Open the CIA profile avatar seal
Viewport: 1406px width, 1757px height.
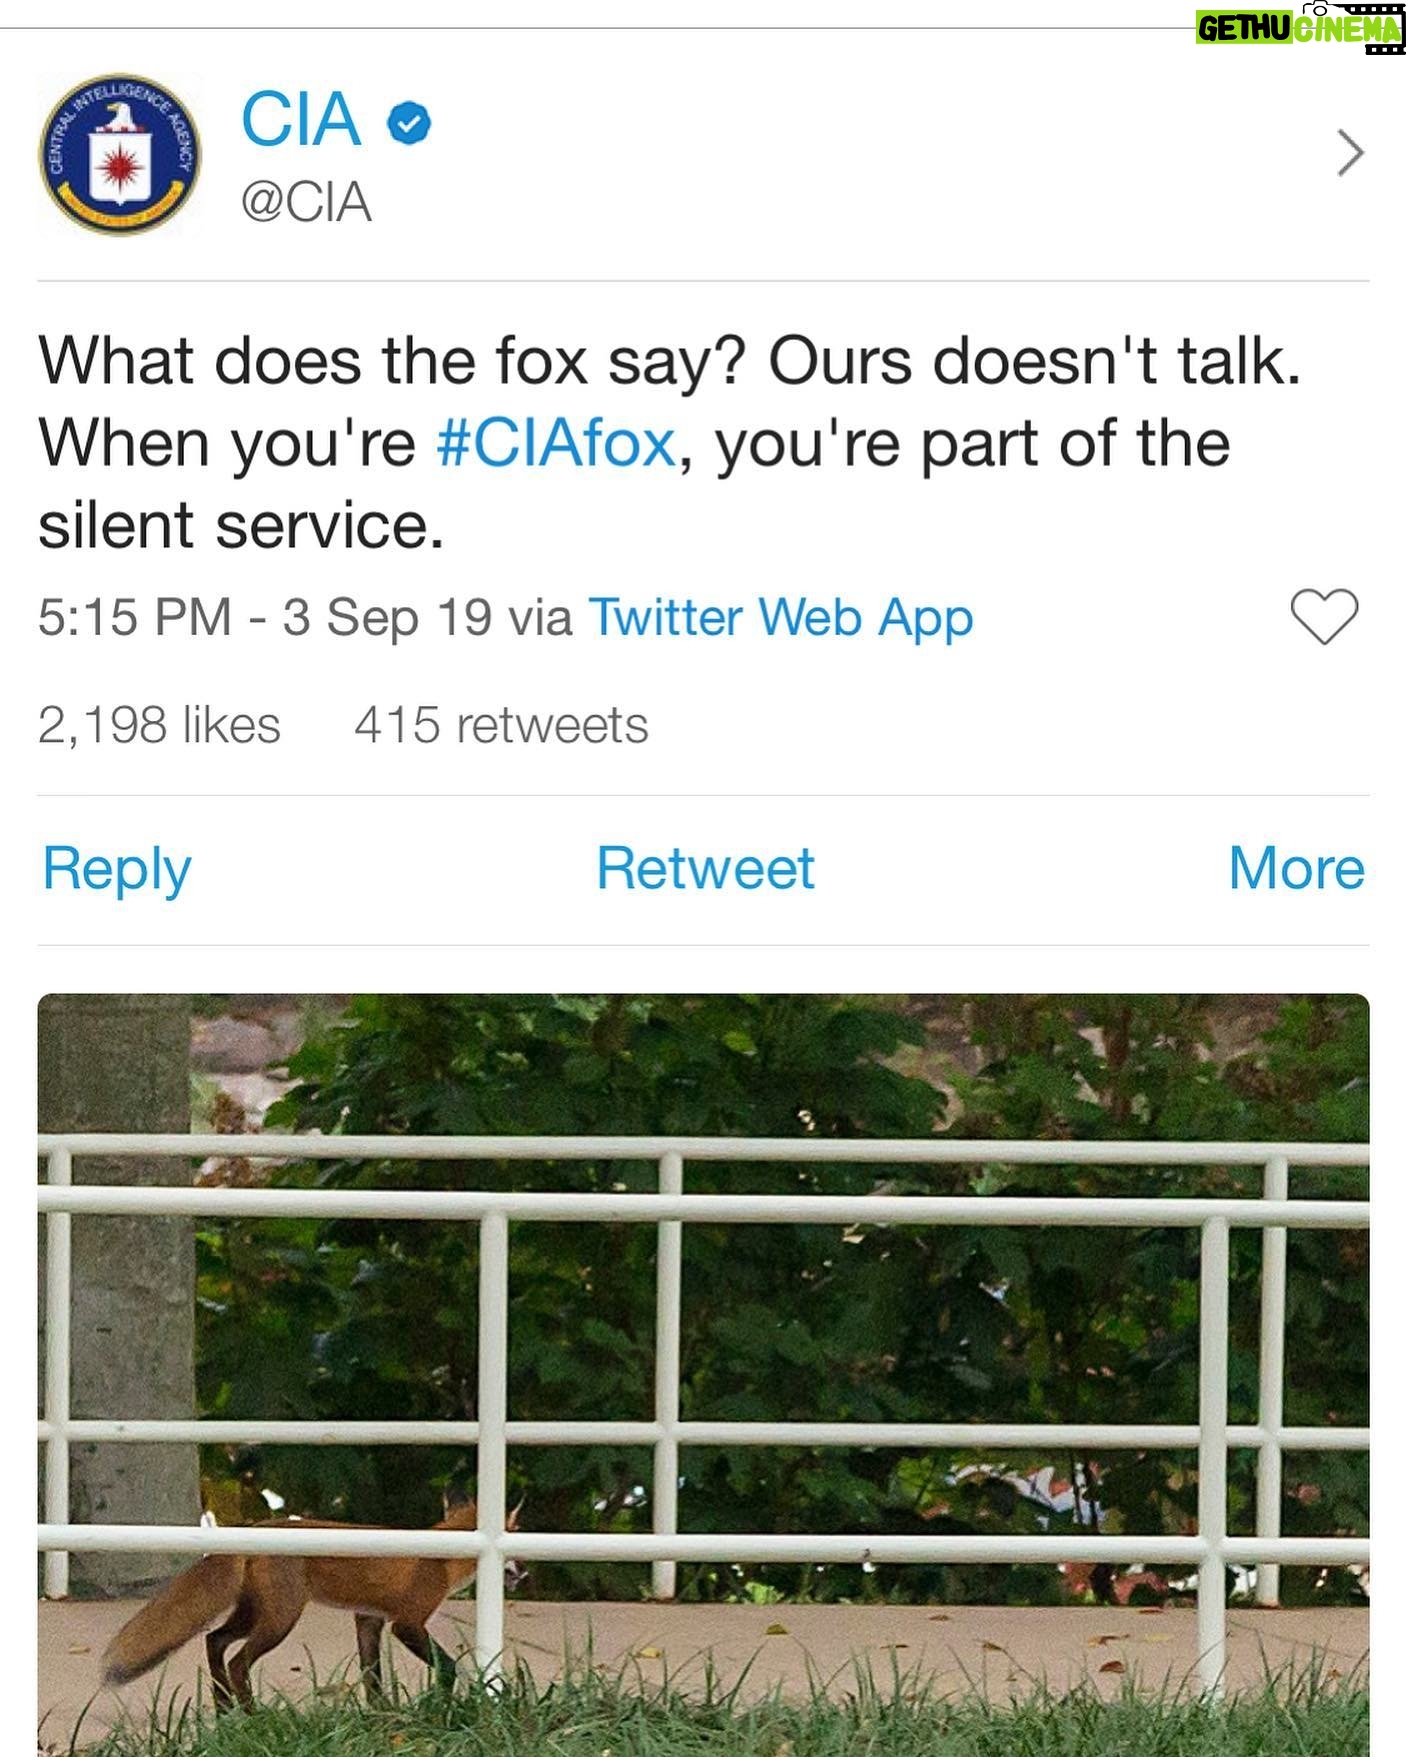[120, 154]
